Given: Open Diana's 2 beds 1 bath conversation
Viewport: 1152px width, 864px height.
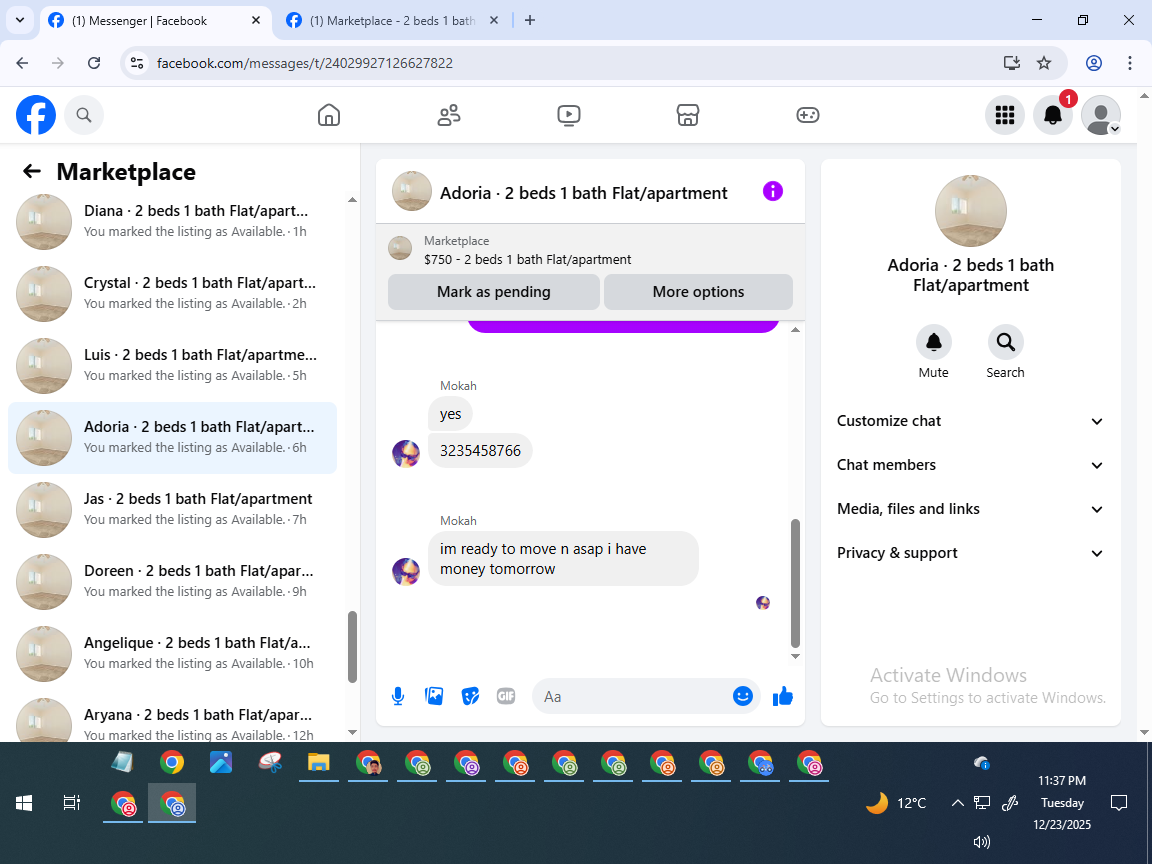Looking at the screenshot, I should (x=173, y=221).
